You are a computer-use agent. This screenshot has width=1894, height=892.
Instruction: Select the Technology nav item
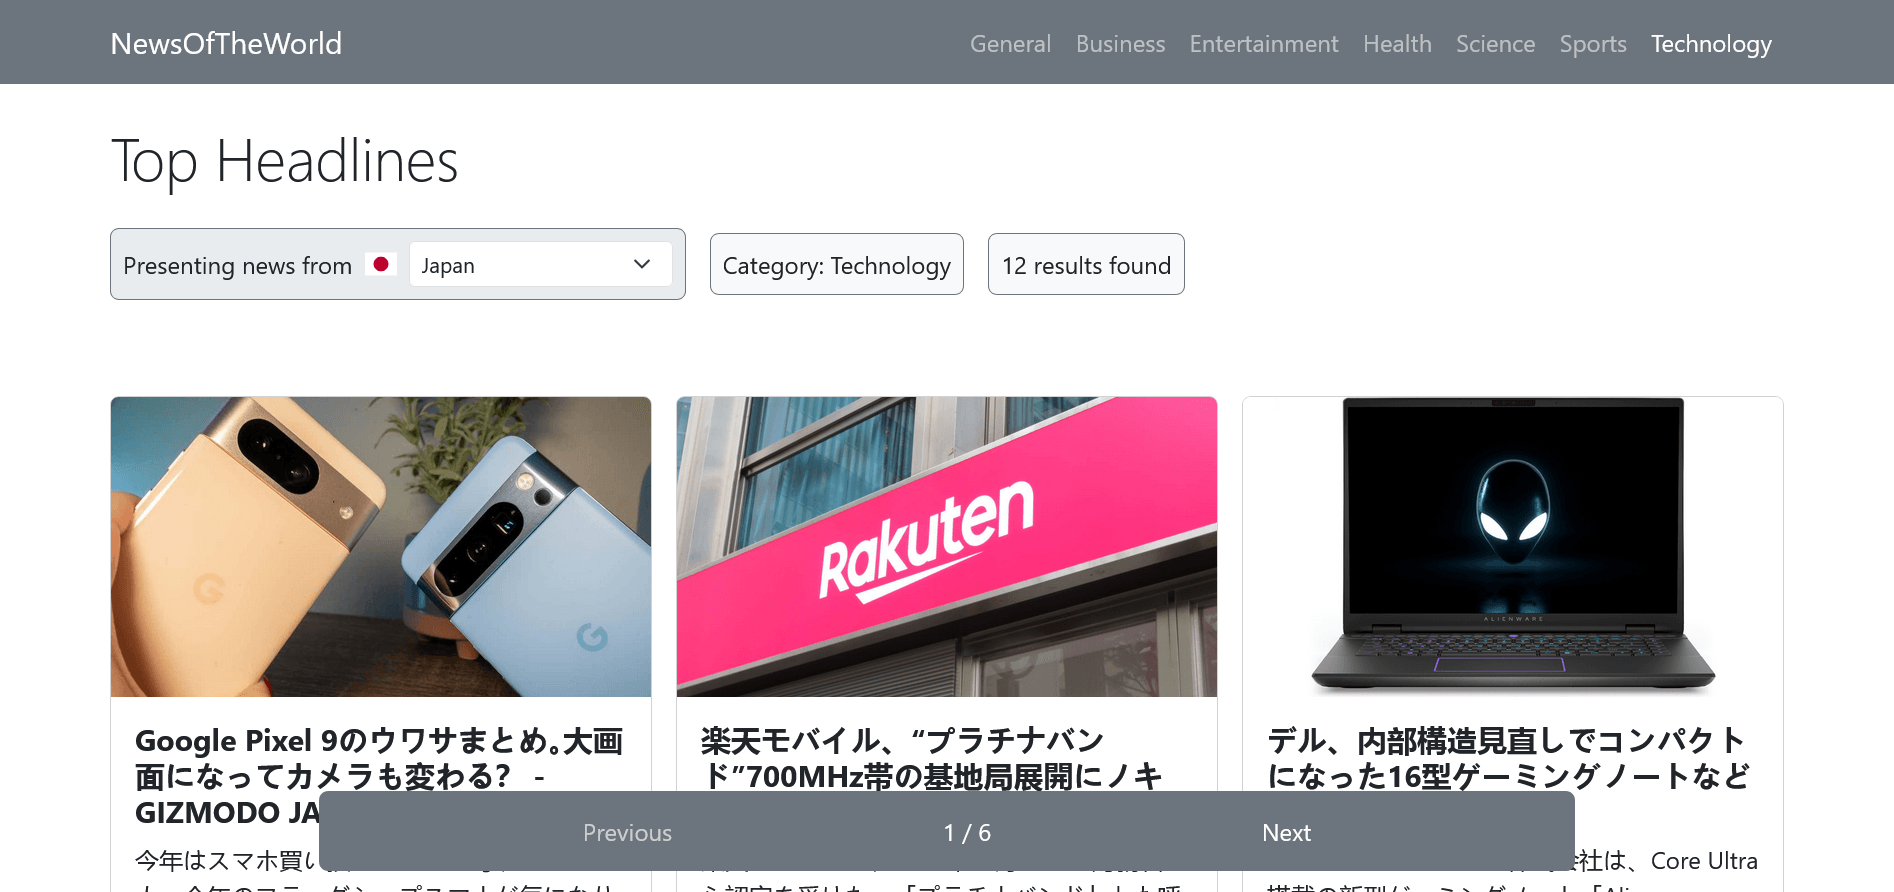[x=1711, y=44]
